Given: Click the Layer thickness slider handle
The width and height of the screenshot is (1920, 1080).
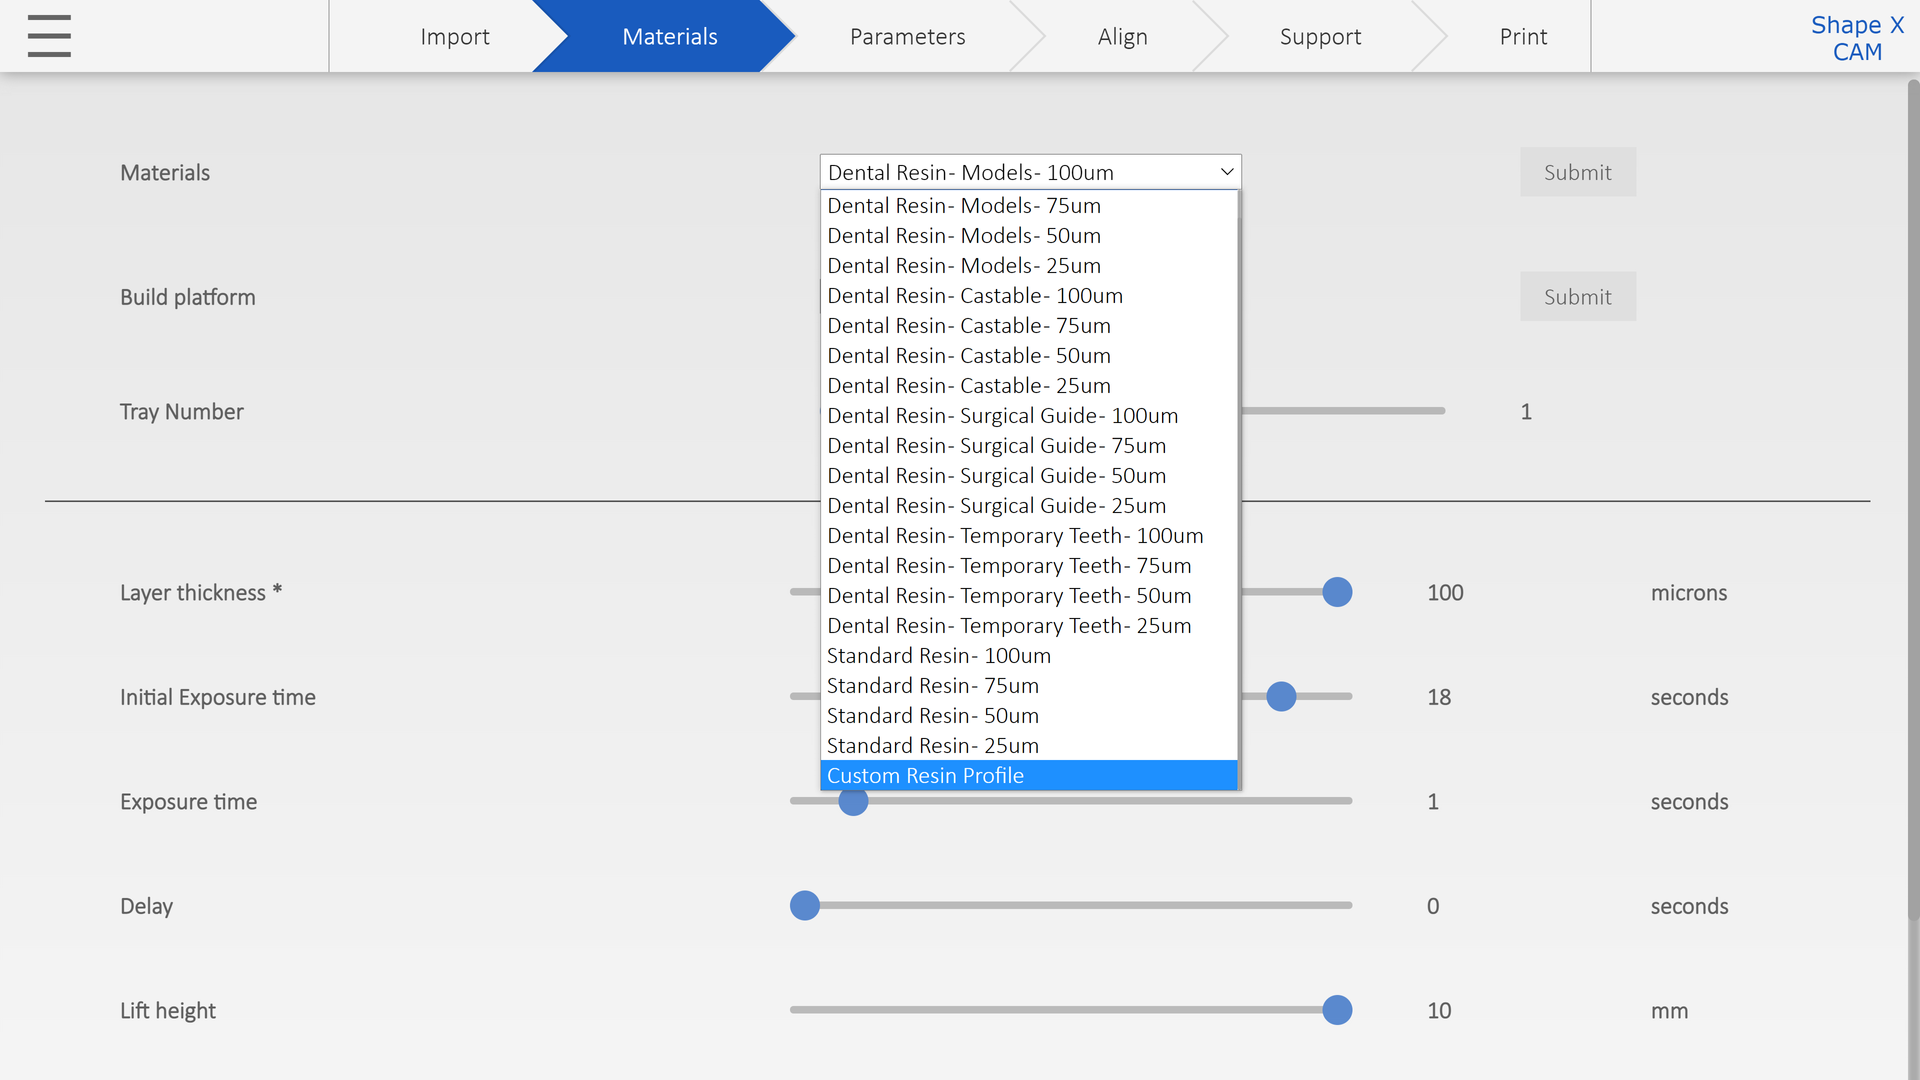Looking at the screenshot, I should [x=1337, y=592].
